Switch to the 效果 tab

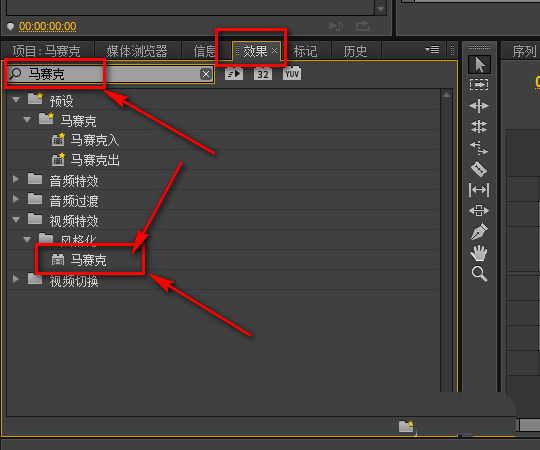pos(255,51)
